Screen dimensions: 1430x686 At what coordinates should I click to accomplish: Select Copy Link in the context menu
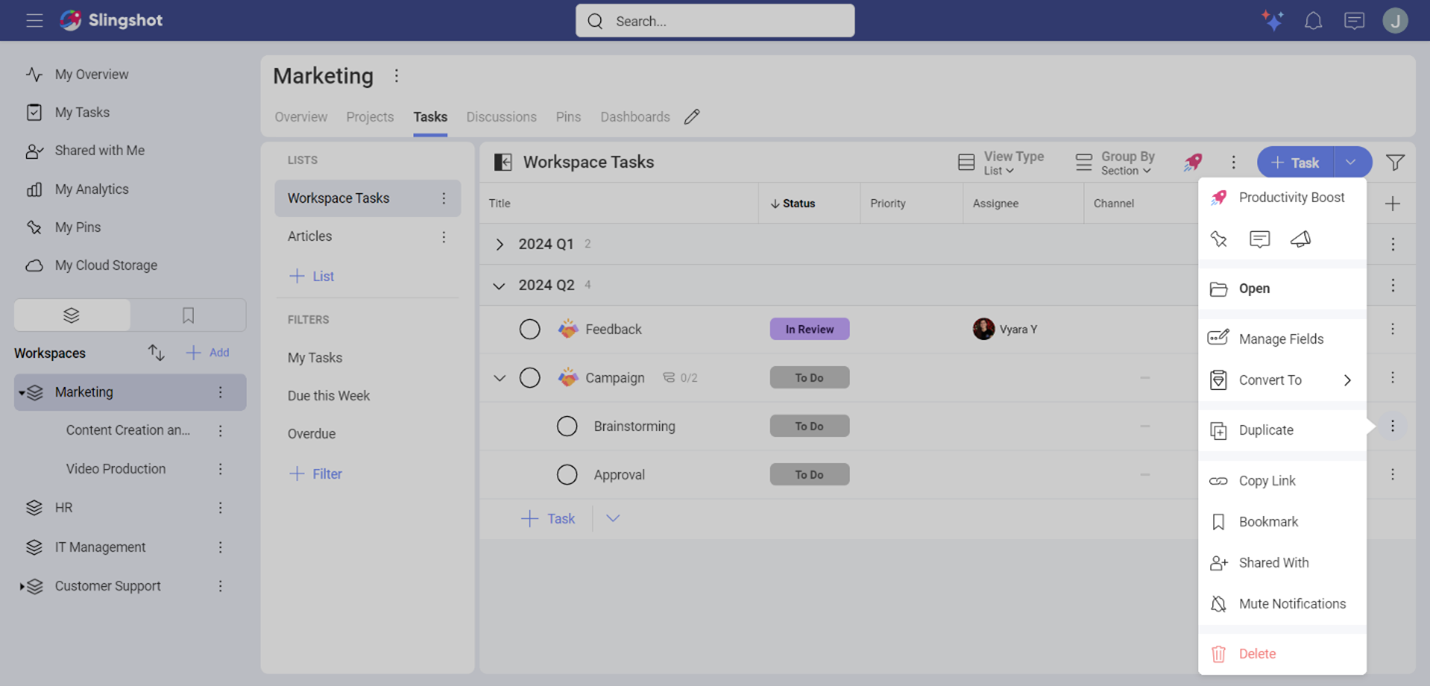pyautogui.click(x=1282, y=481)
